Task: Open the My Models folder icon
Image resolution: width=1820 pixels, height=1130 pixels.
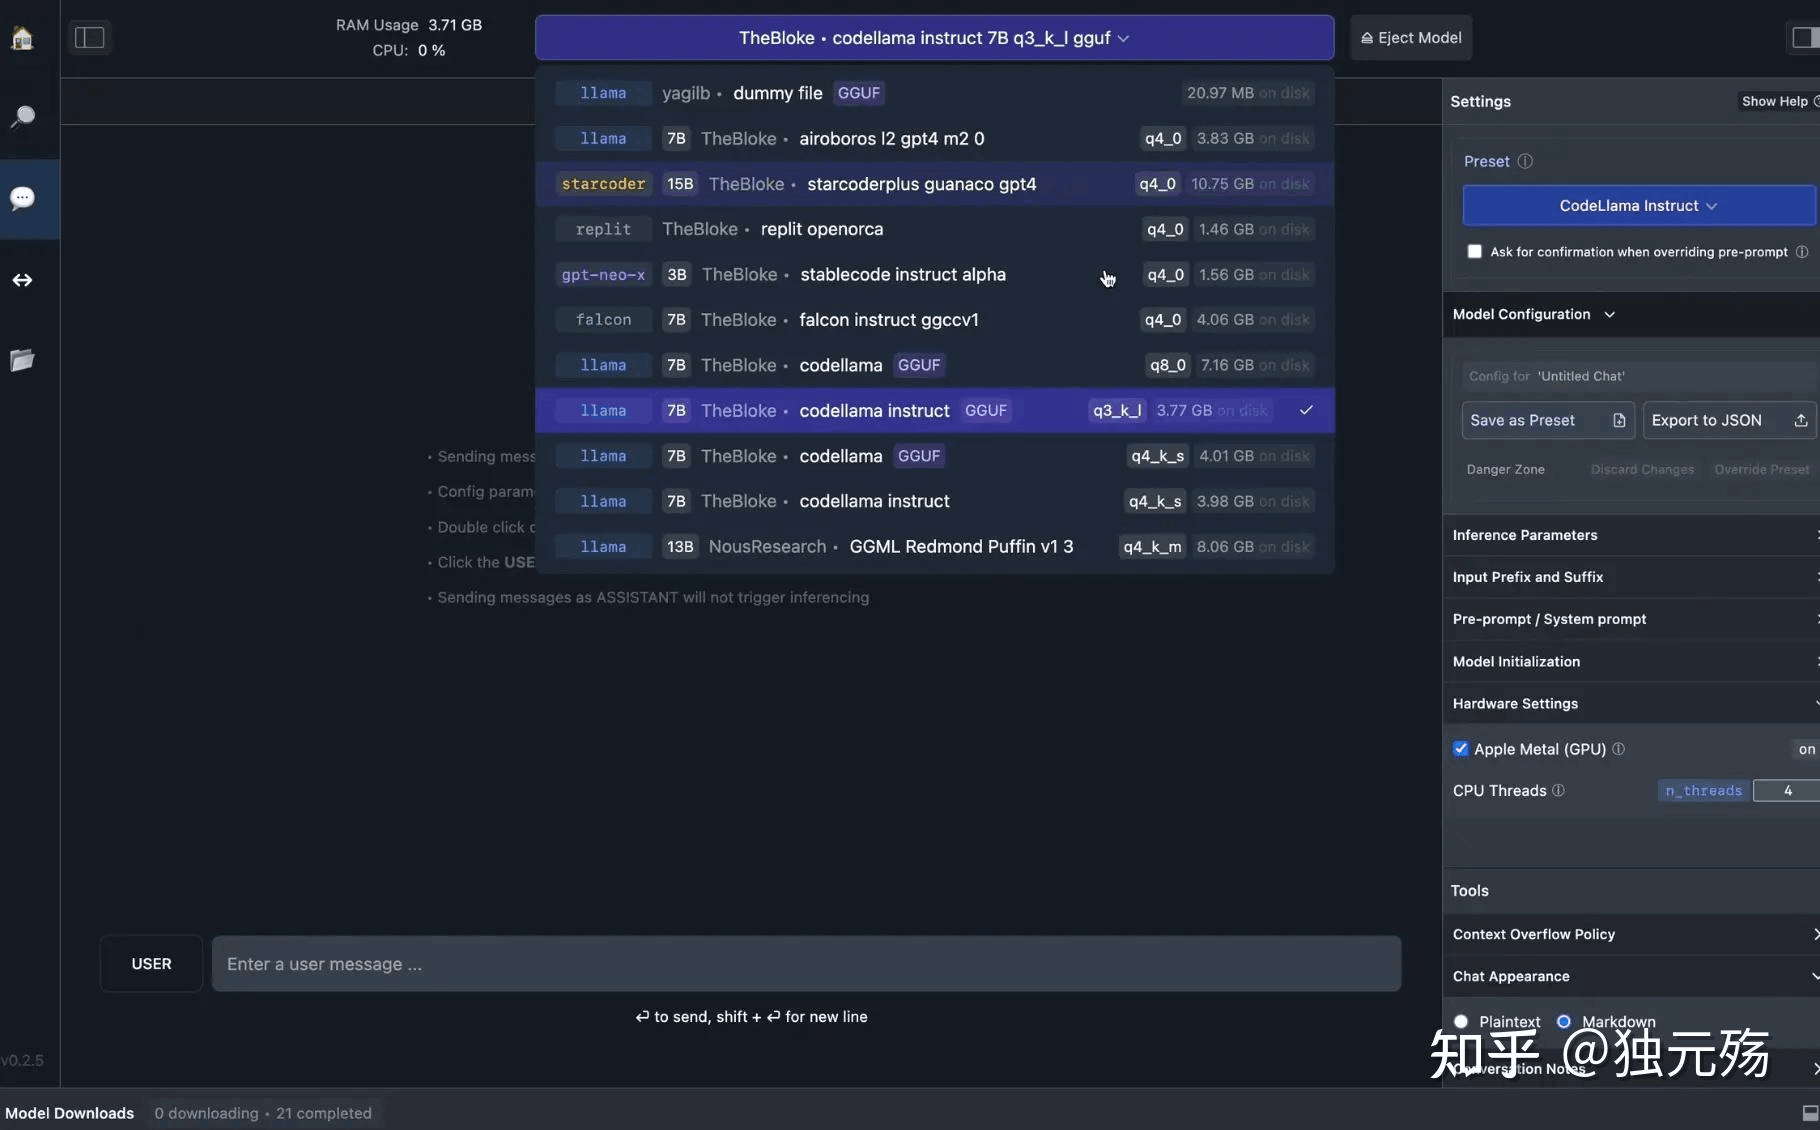Action: tap(22, 360)
